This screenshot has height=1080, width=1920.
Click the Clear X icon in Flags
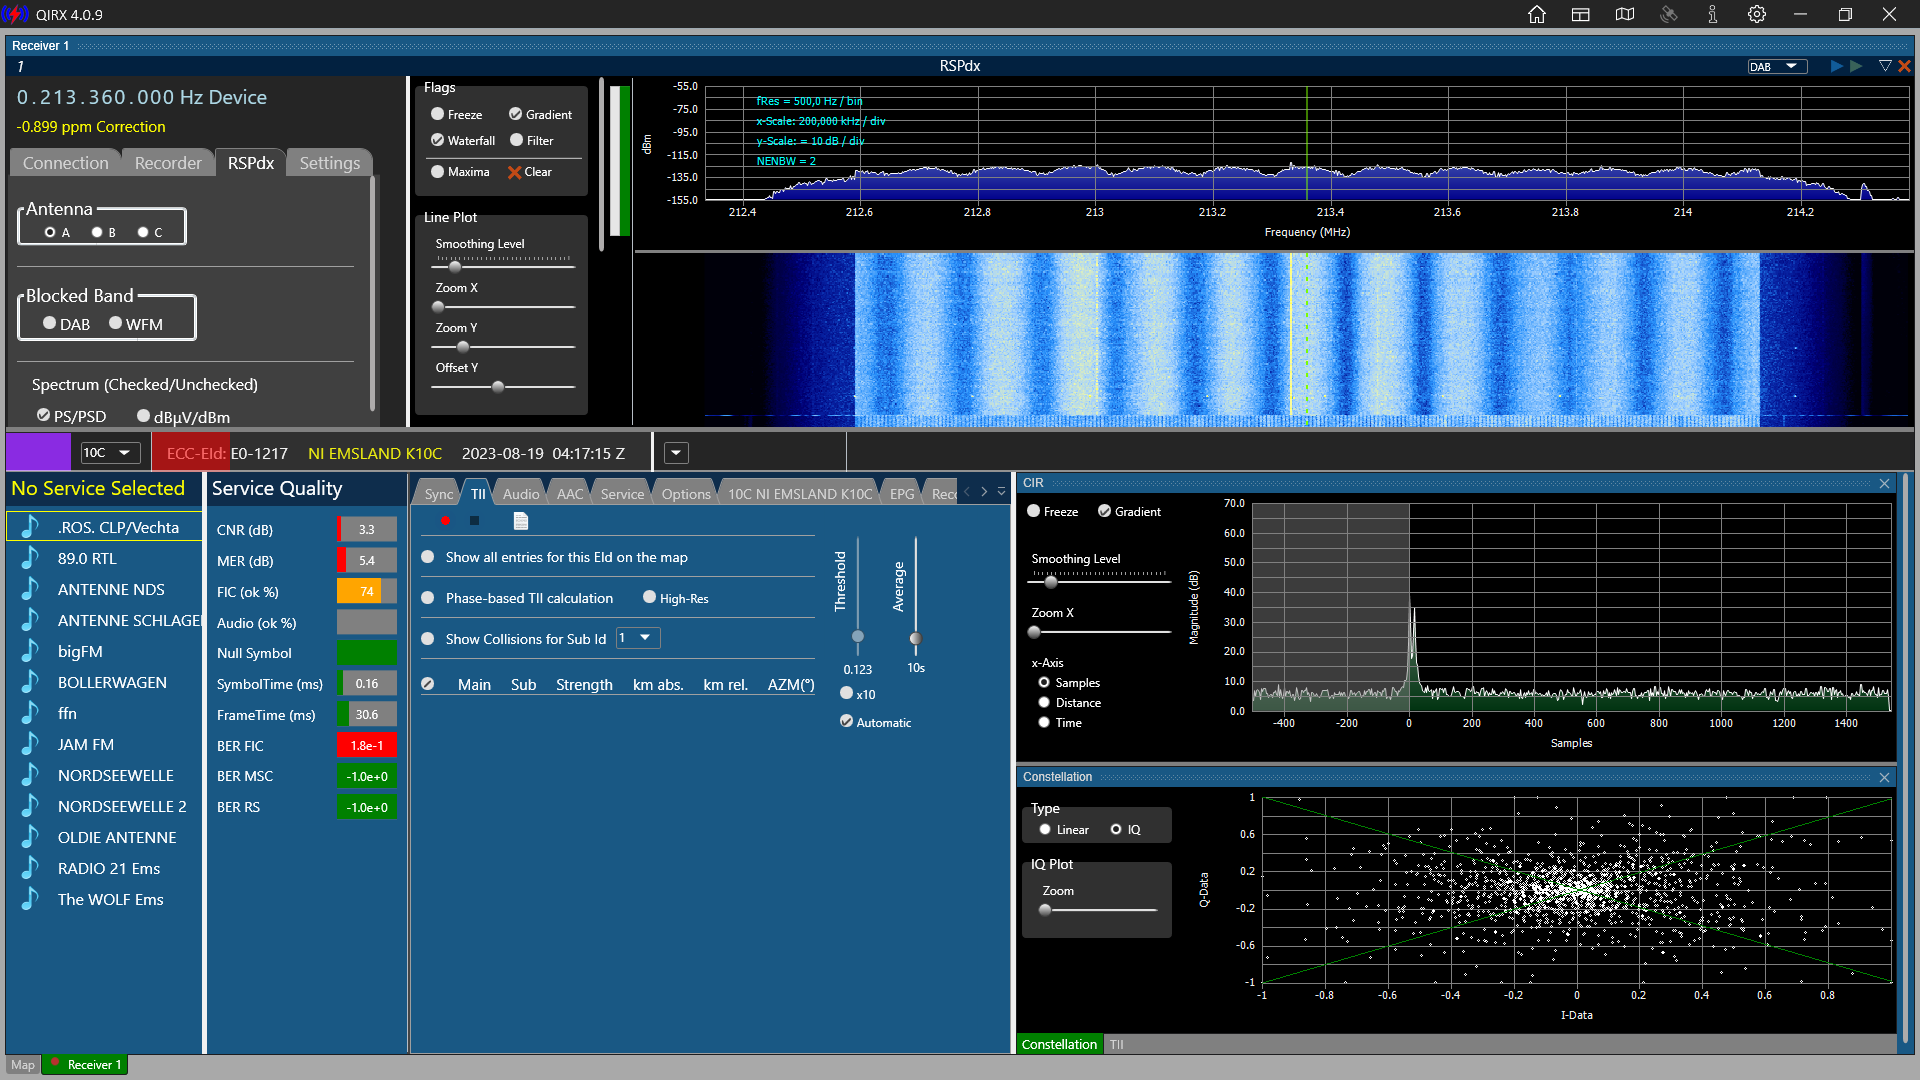[515, 172]
